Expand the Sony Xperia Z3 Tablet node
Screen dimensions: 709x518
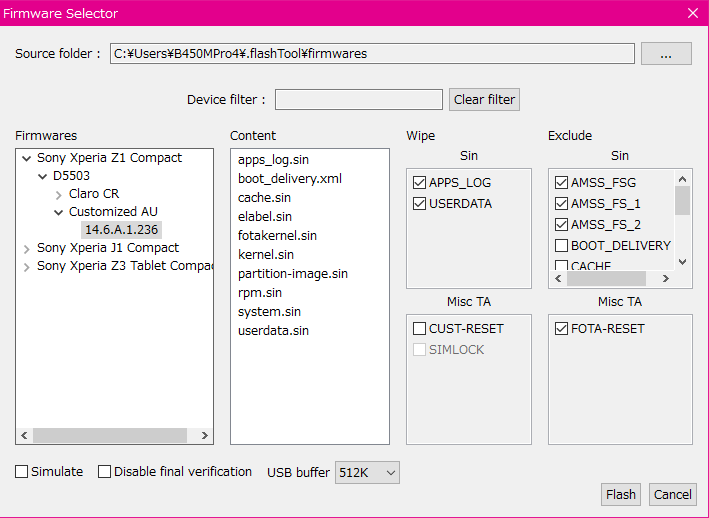click(x=27, y=267)
